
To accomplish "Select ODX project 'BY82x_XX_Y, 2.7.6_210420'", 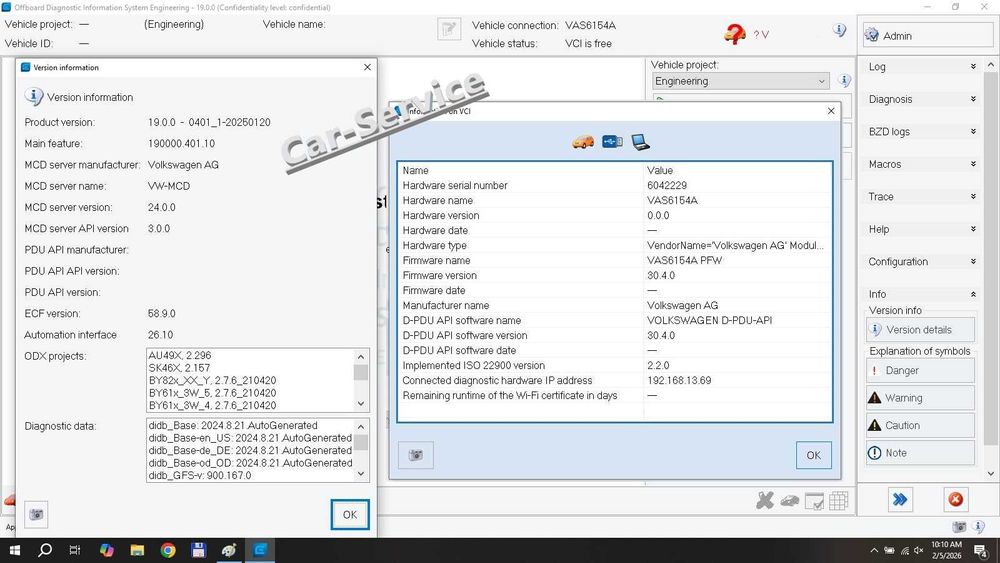I will (x=212, y=381).
